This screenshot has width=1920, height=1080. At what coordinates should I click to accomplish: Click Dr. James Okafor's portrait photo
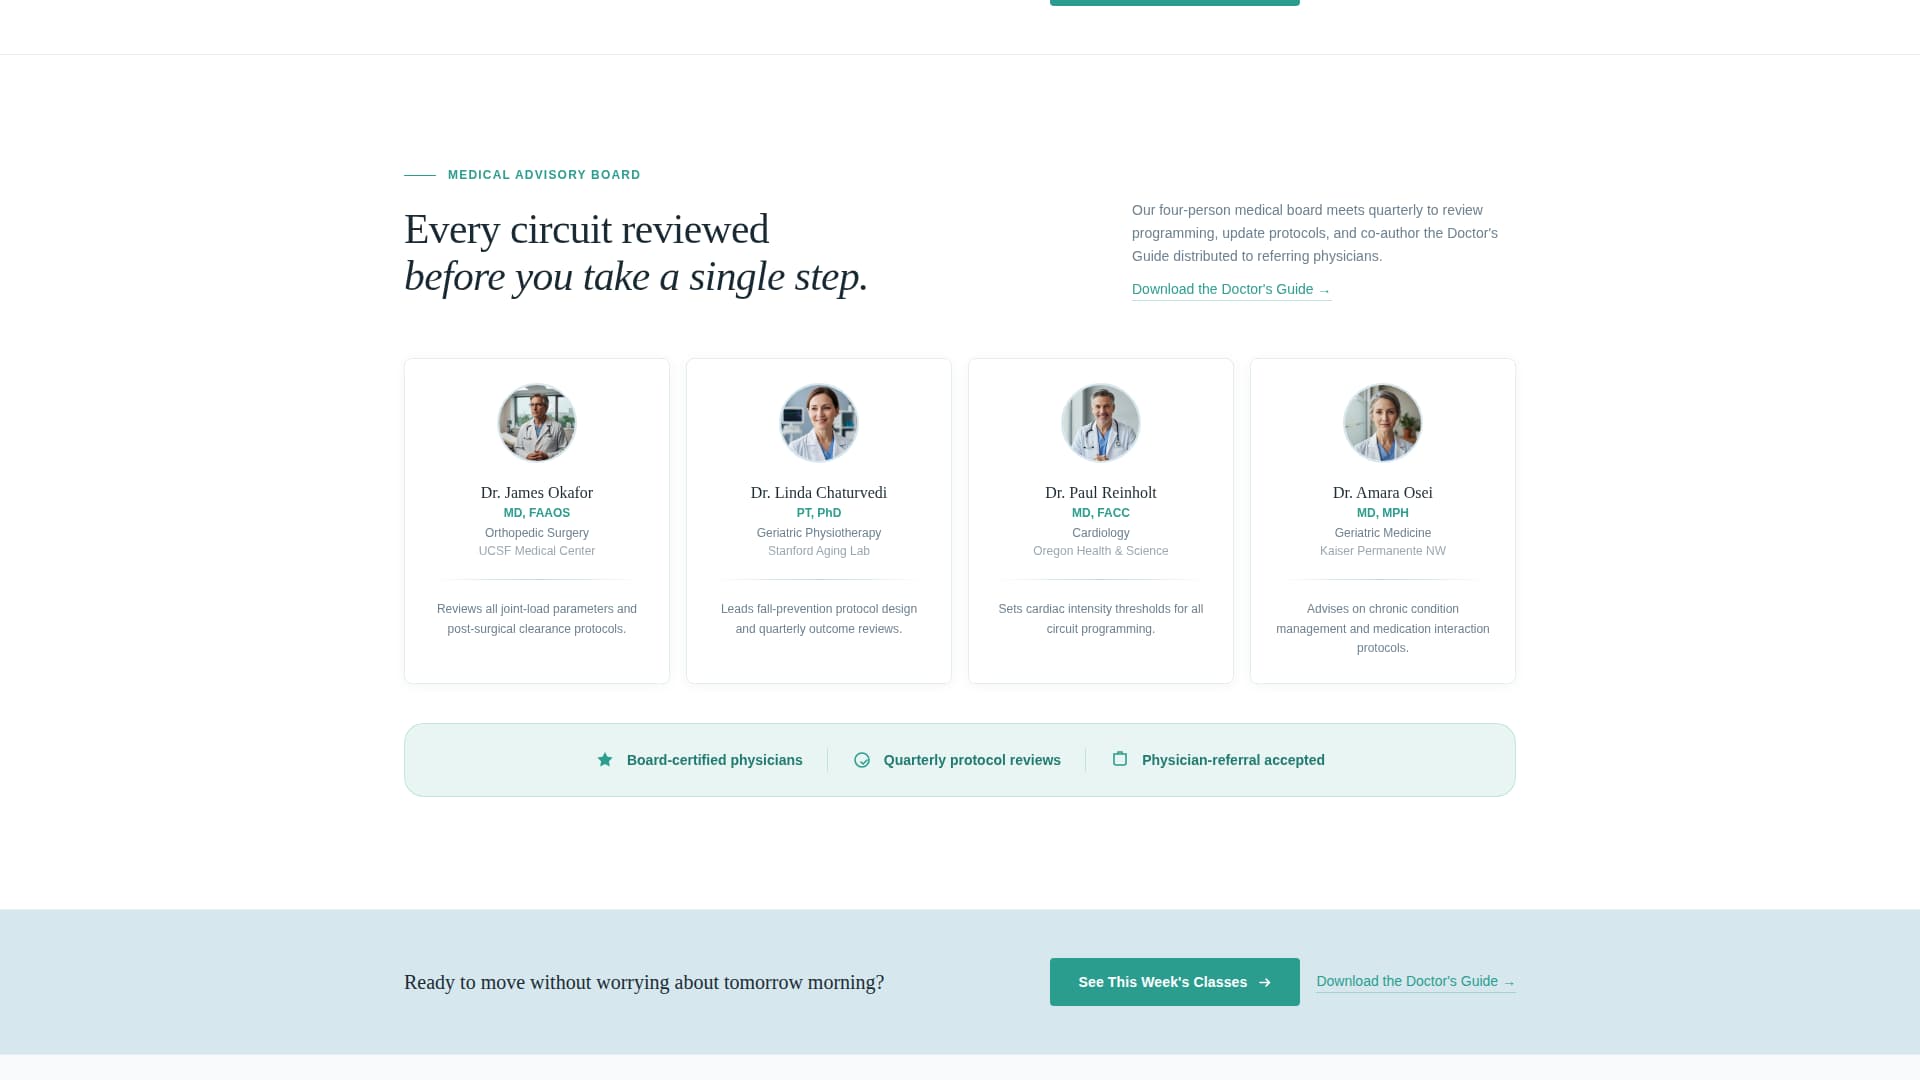click(537, 423)
